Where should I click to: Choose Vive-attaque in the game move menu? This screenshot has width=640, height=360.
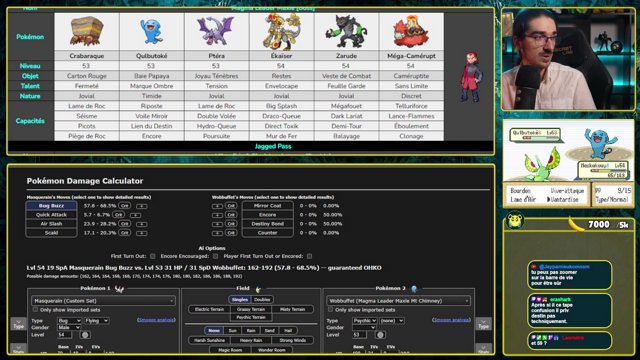coord(567,191)
